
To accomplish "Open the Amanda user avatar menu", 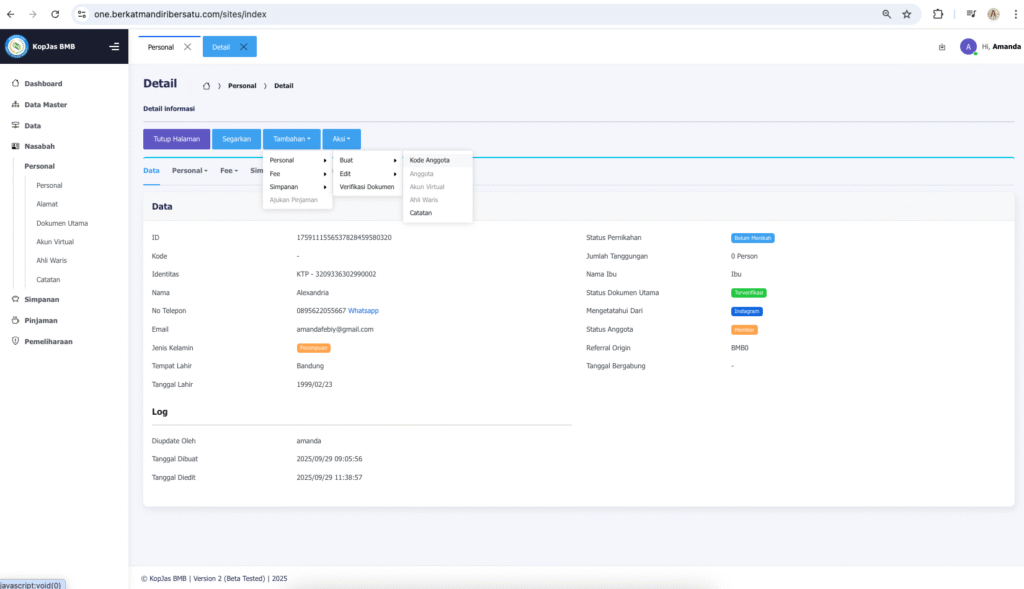I will tap(967, 47).
